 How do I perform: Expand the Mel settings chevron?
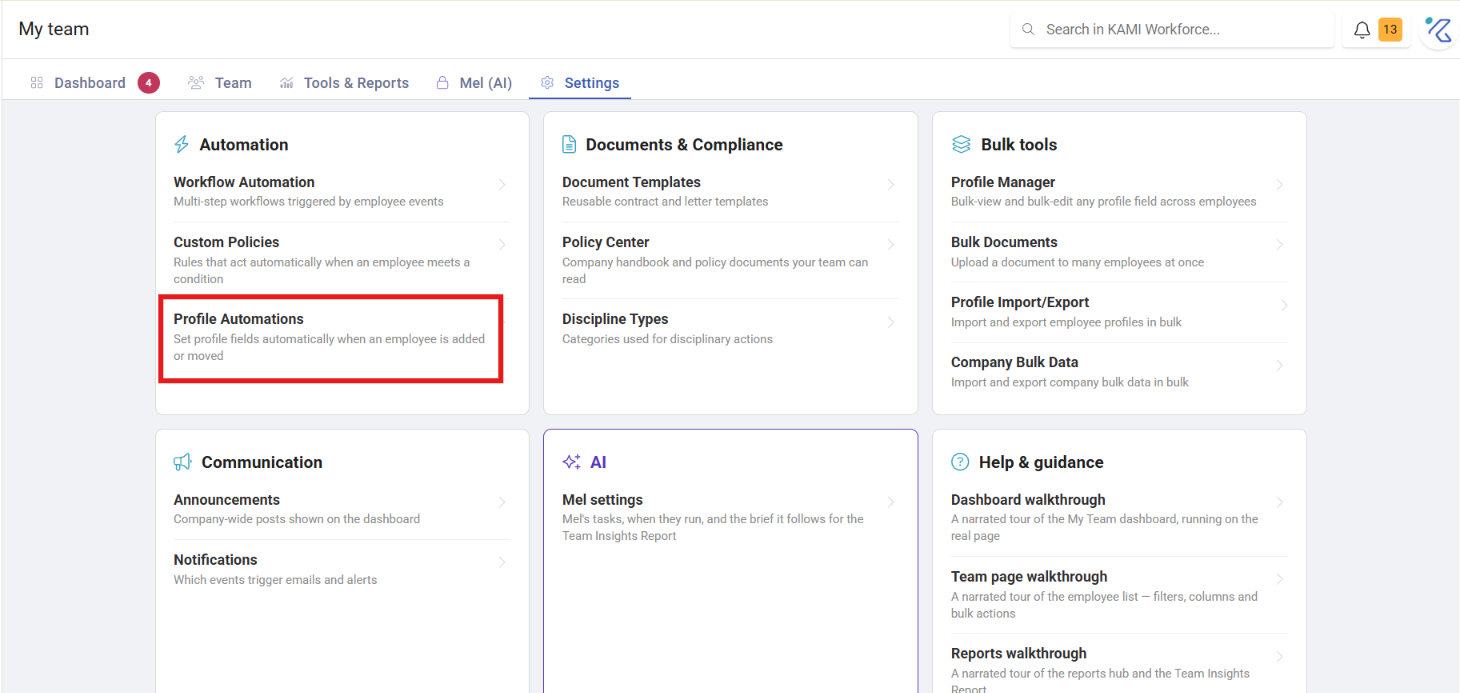(890, 502)
